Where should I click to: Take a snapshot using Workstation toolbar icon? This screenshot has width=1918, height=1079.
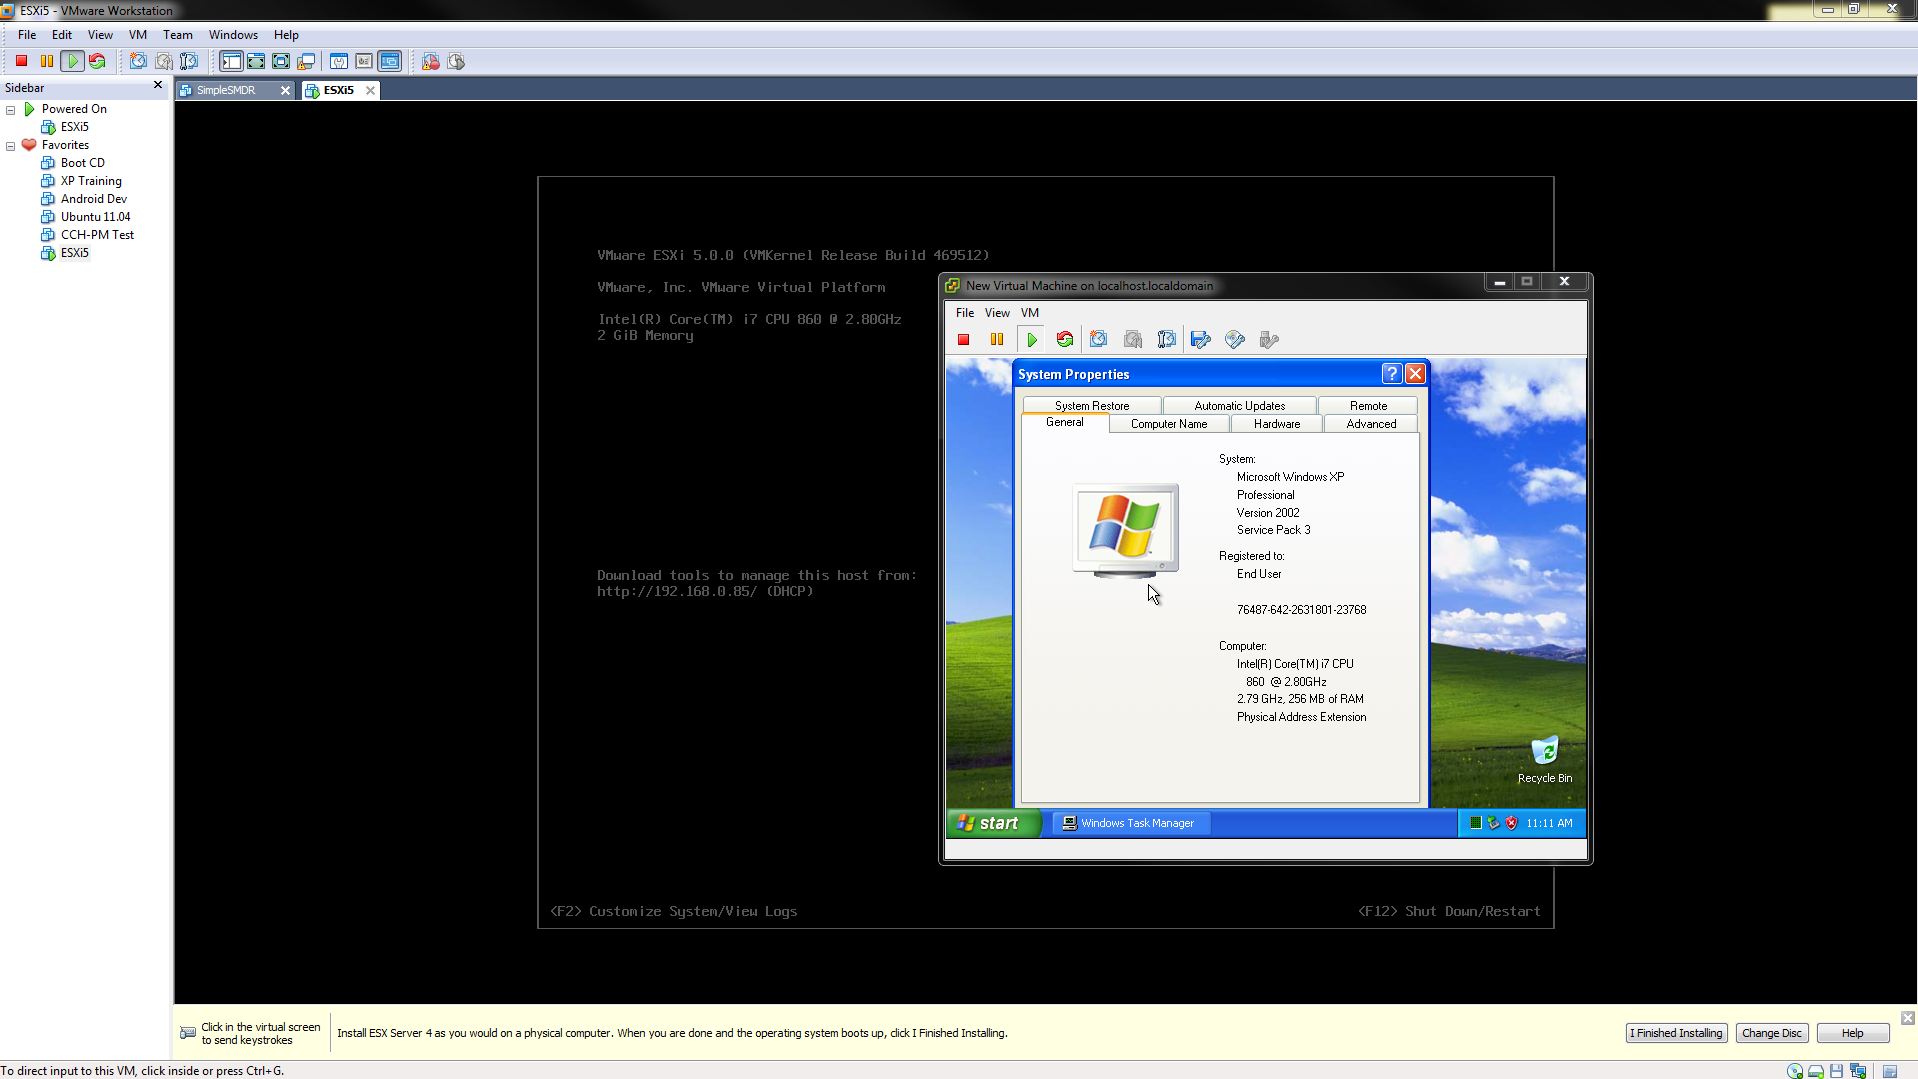coord(138,62)
